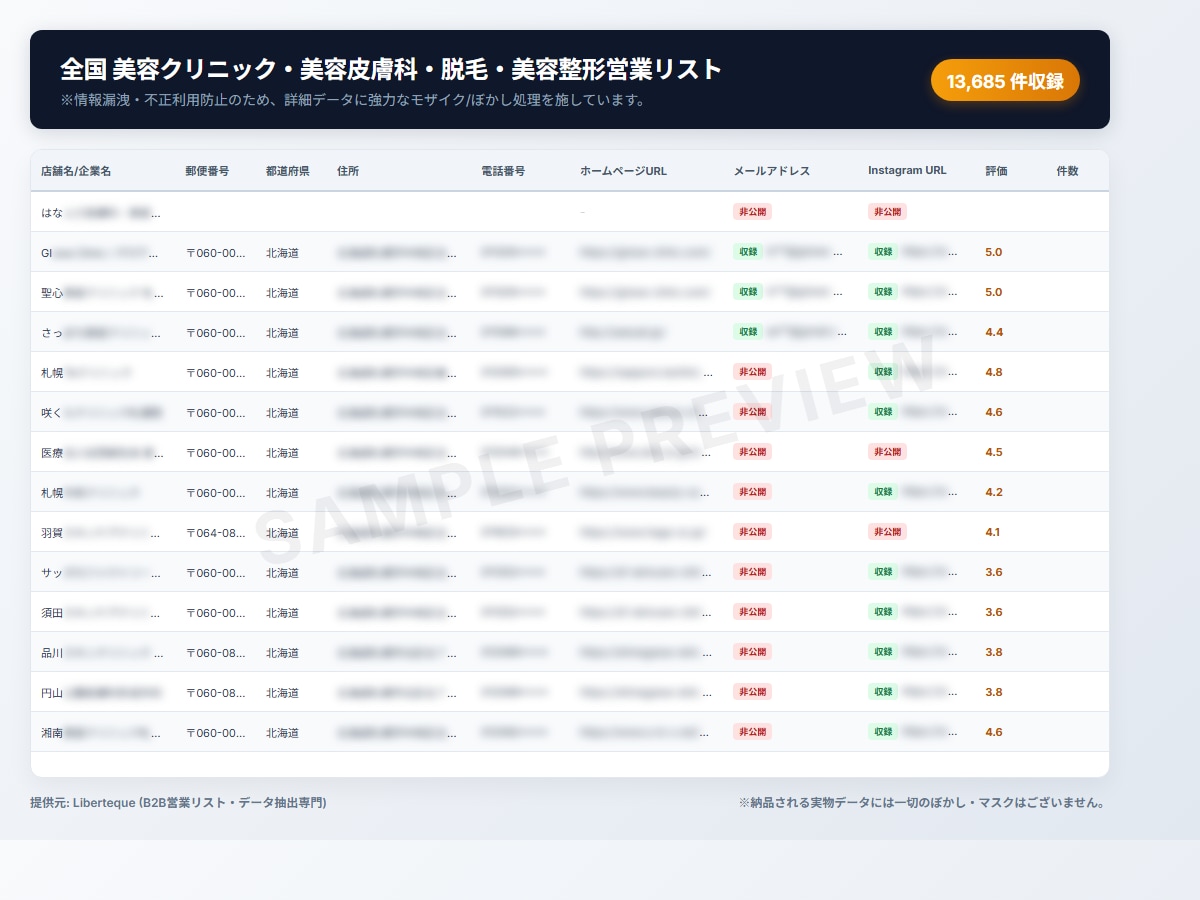The width and height of the screenshot is (1200, 900).
Task: Click Instagram 収録 badge in 品川 row
Action: pos(883,652)
